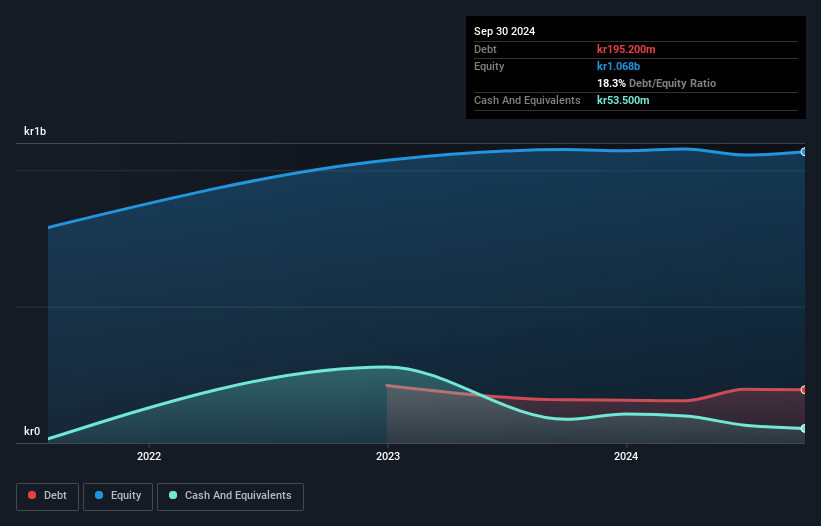The image size is (821, 526).
Task: Click the kr1b y-axis label
Action: (x=35, y=131)
